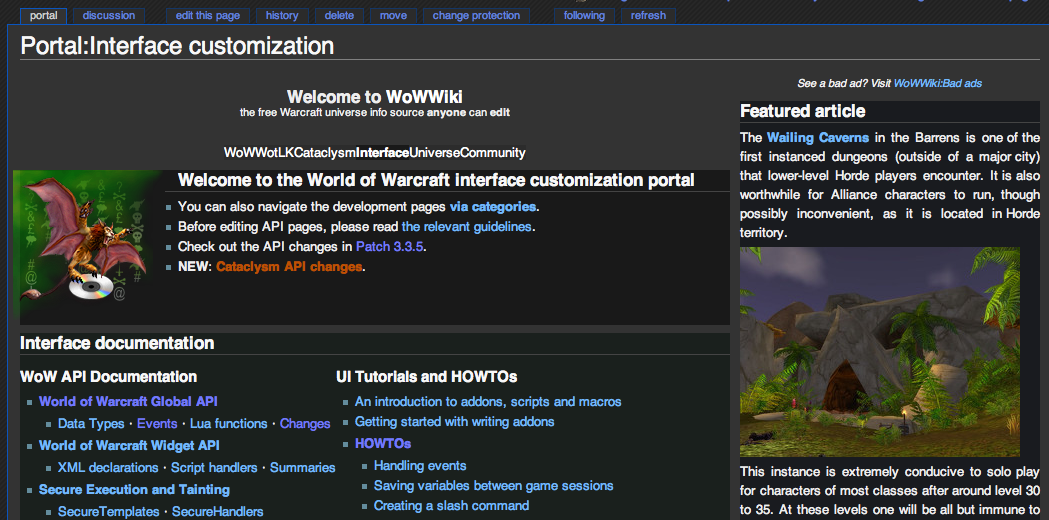
Task: Go to Secure Execution and Tainting
Action: pyautogui.click(x=134, y=489)
